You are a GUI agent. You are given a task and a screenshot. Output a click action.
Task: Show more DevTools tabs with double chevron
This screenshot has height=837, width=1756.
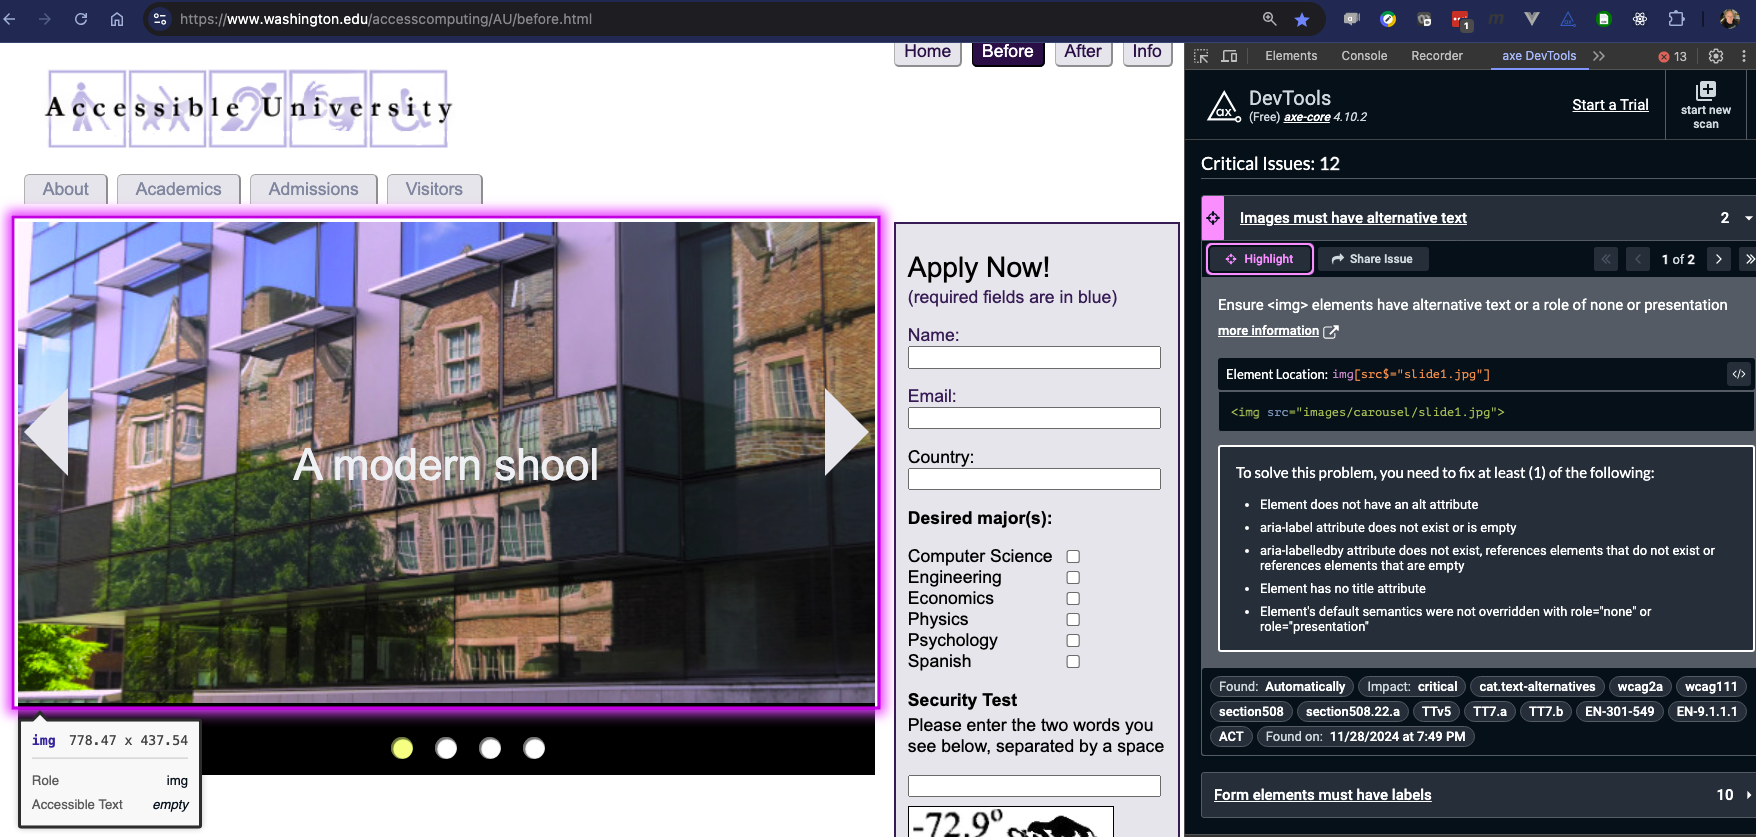(1599, 56)
